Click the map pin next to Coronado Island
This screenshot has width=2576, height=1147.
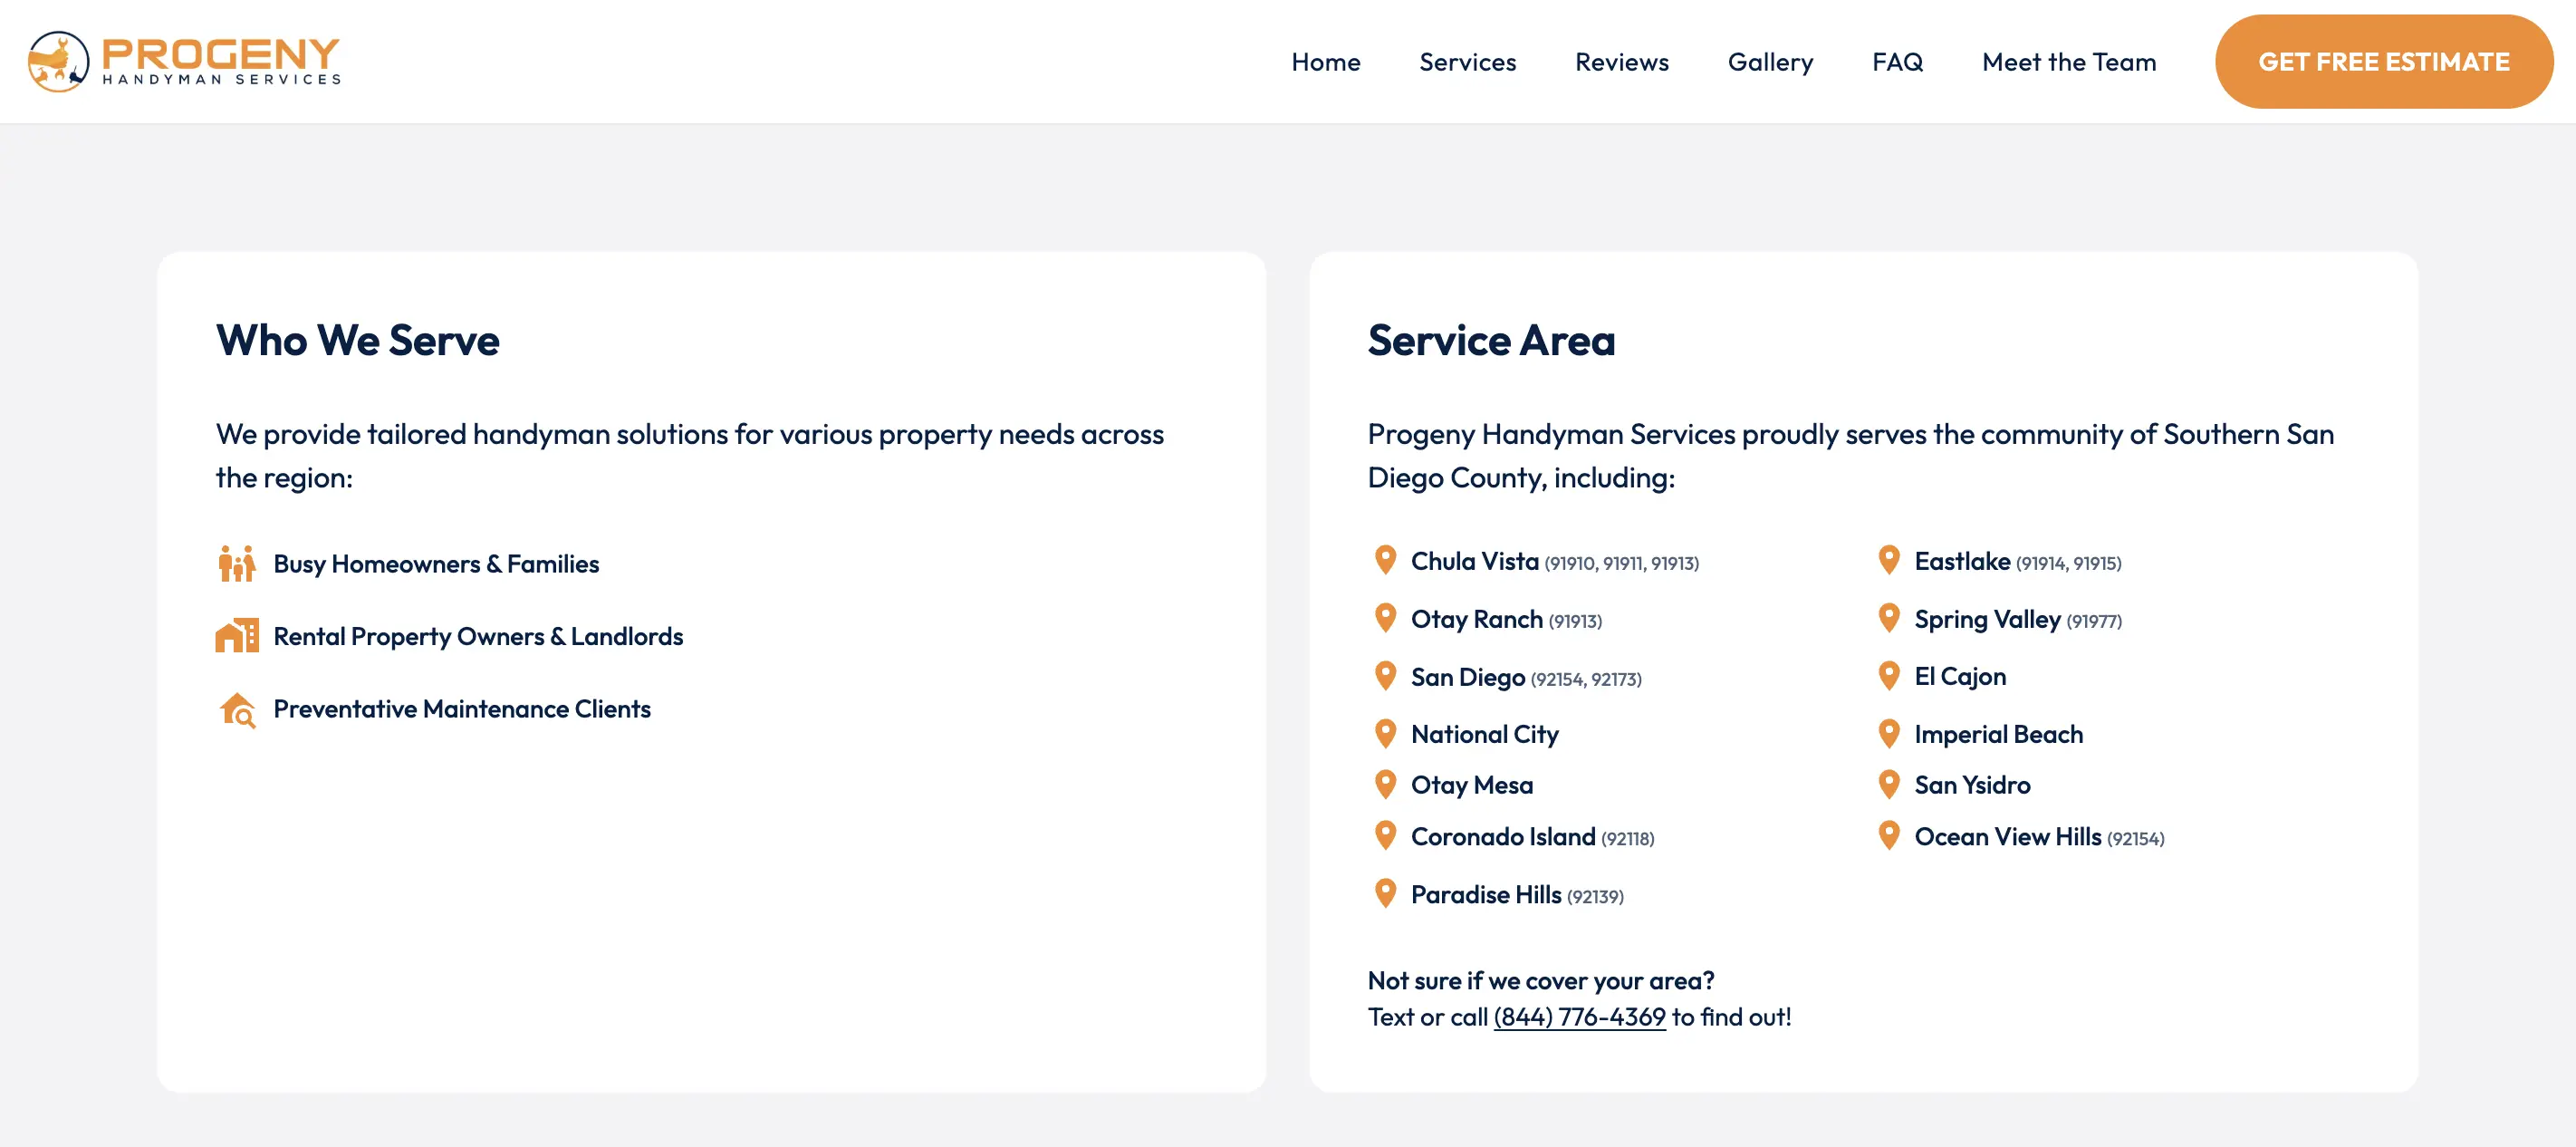(1385, 836)
